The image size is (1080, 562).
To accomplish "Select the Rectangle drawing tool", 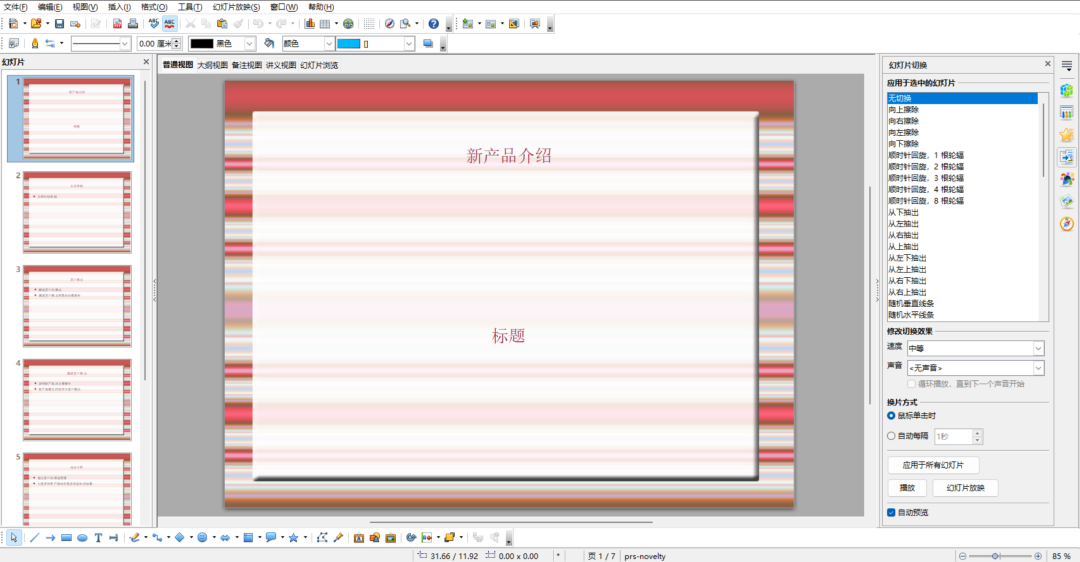I will point(66,537).
